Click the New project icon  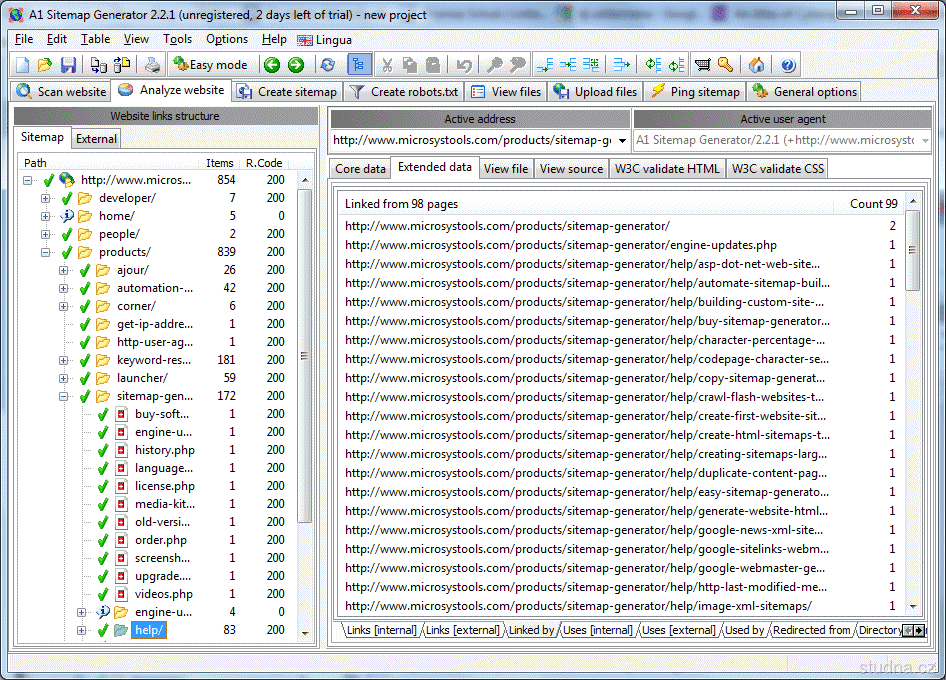(22, 65)
